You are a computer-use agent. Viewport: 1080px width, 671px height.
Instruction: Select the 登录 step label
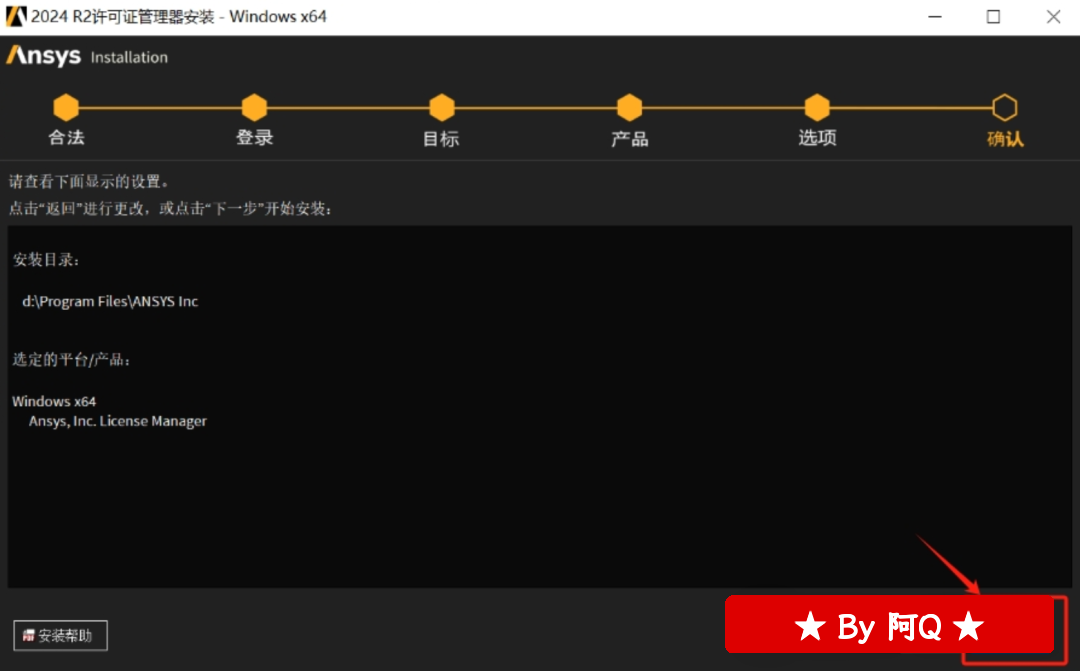(x=254, y=138)
